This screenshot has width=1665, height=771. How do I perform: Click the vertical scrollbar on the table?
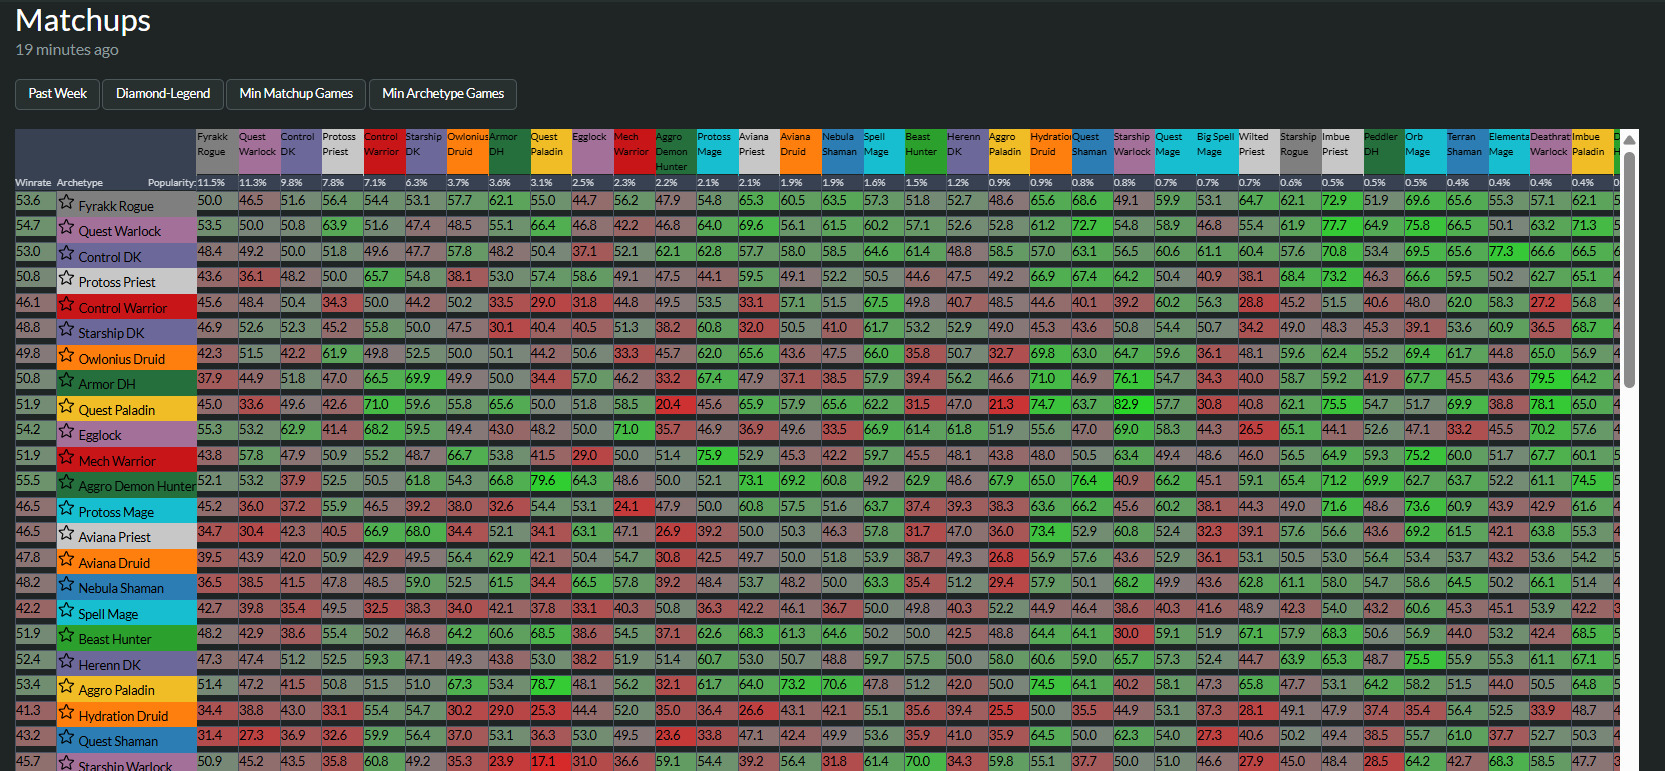click(x=1629, y=270)
